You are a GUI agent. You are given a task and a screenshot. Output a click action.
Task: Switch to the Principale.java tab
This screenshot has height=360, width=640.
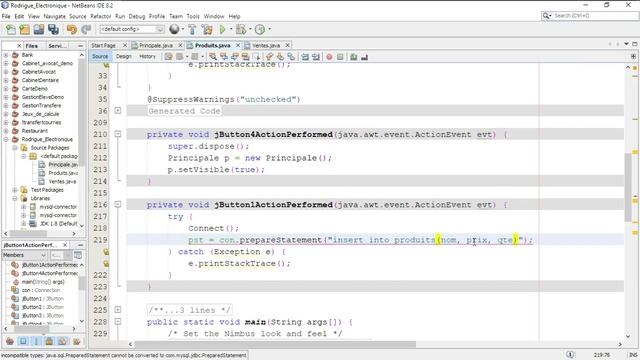click(x=156, y=45)
